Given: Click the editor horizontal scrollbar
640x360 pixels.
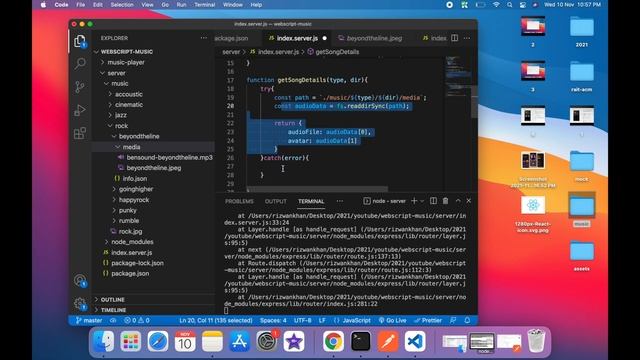Looking at the screenshot, I should [318, 189].
